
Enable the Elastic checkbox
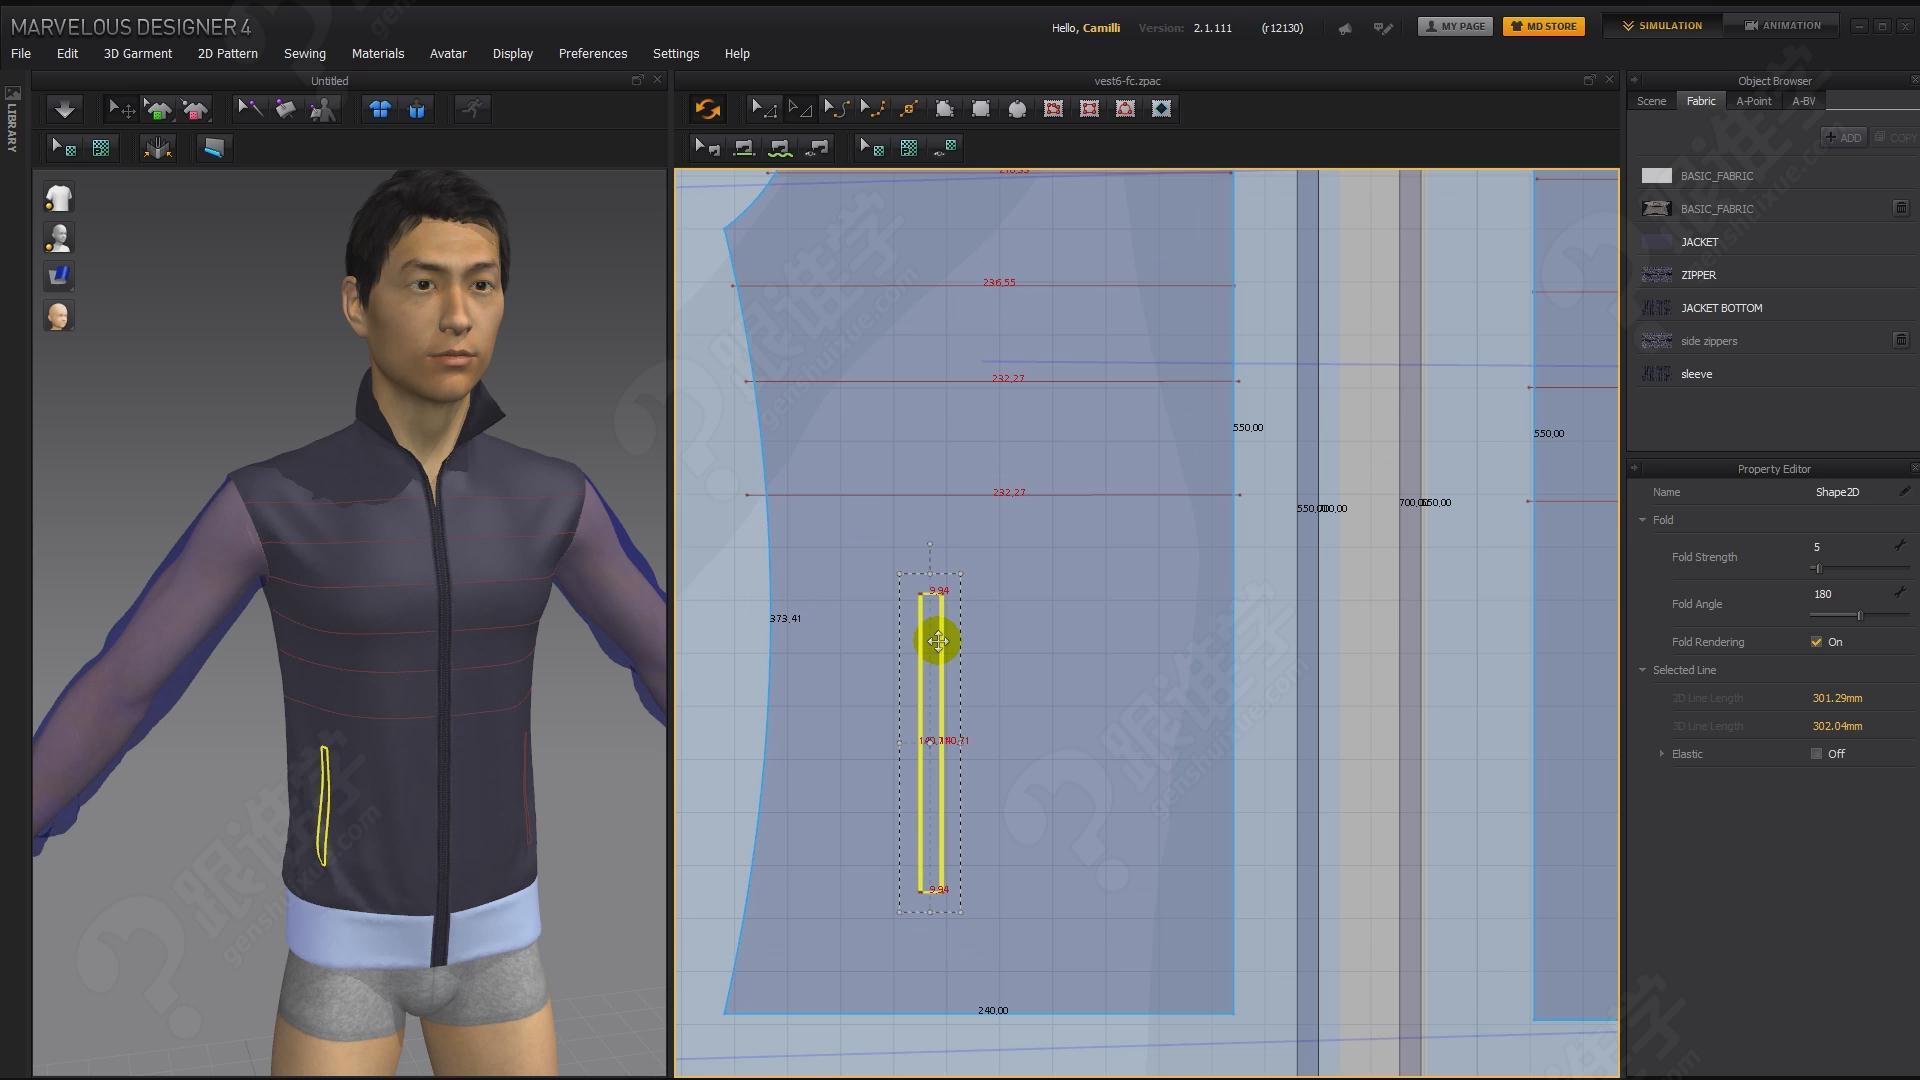(x=1816, y=754)
